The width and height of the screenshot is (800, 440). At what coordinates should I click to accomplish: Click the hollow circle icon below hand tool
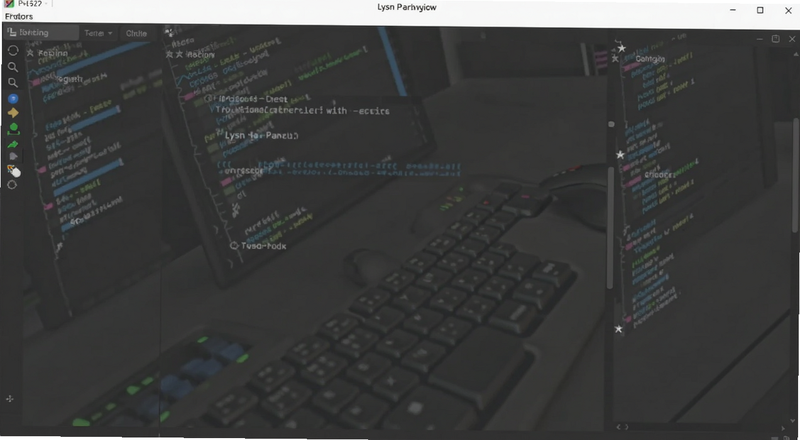(x=12, y=185)
